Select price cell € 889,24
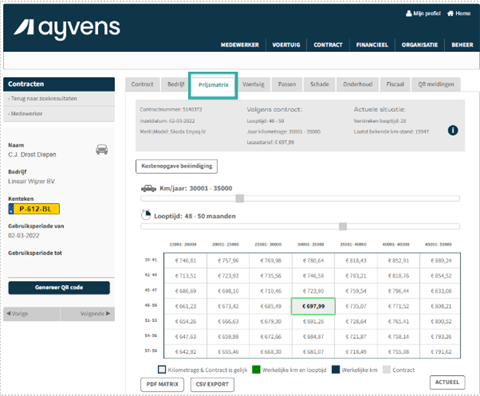 [x=441, y=261]
